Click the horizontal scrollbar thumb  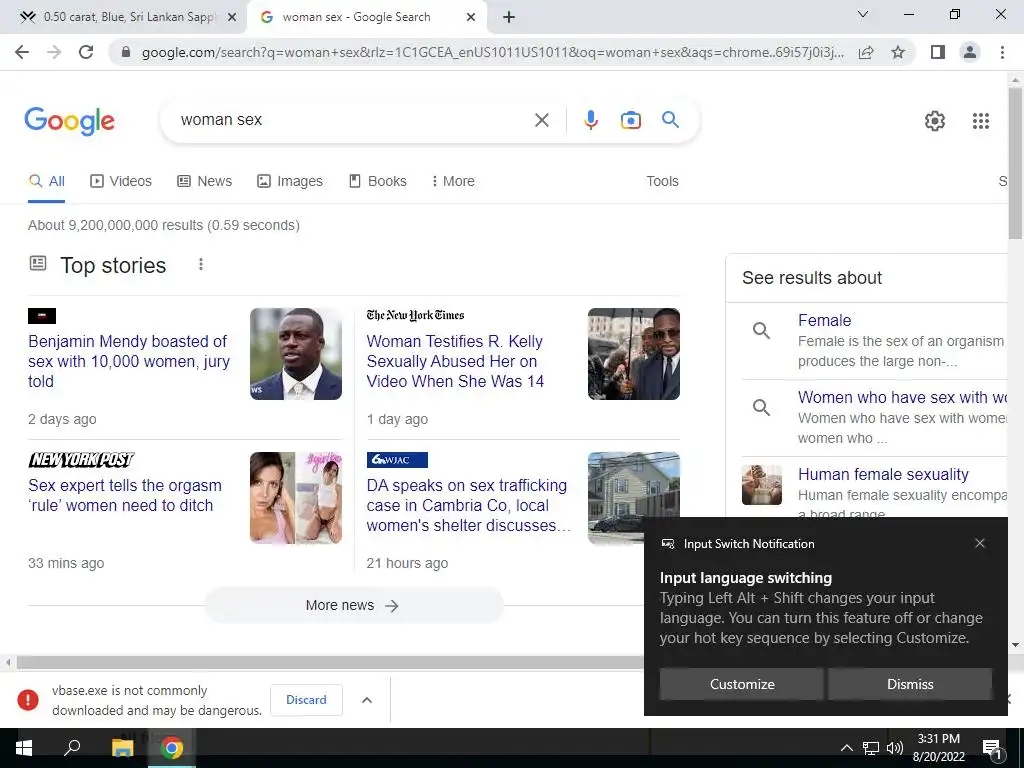coord(330,663)
